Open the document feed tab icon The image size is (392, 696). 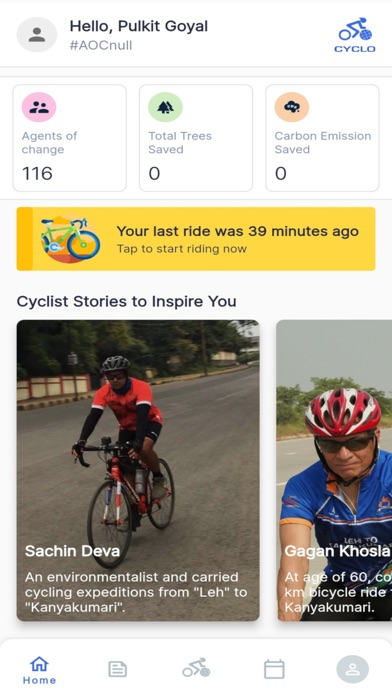[118, 669]
